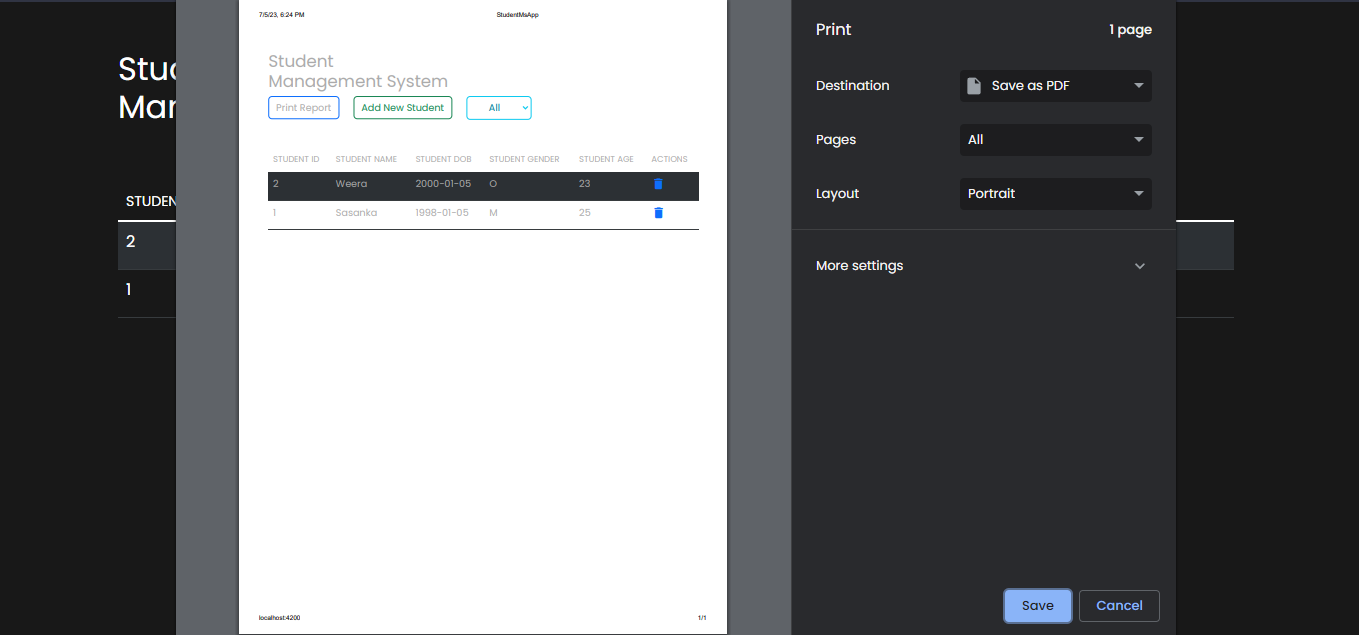Select the name cell Weera
This screenshot has height=635, width=1359.
351,184
